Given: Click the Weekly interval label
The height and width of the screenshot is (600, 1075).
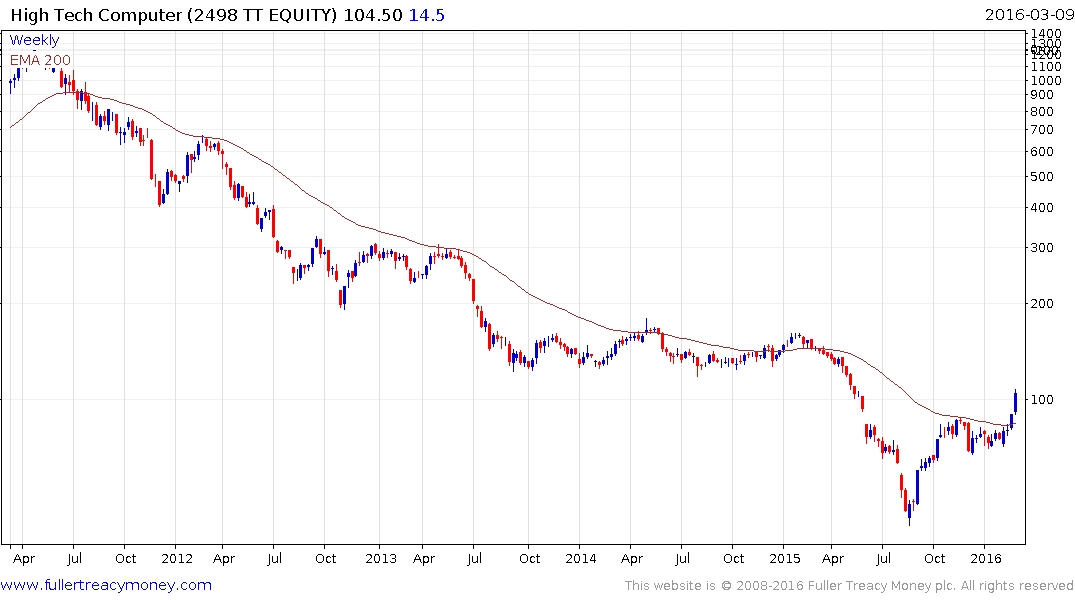Looking at the screenshot, I should 34,40.
